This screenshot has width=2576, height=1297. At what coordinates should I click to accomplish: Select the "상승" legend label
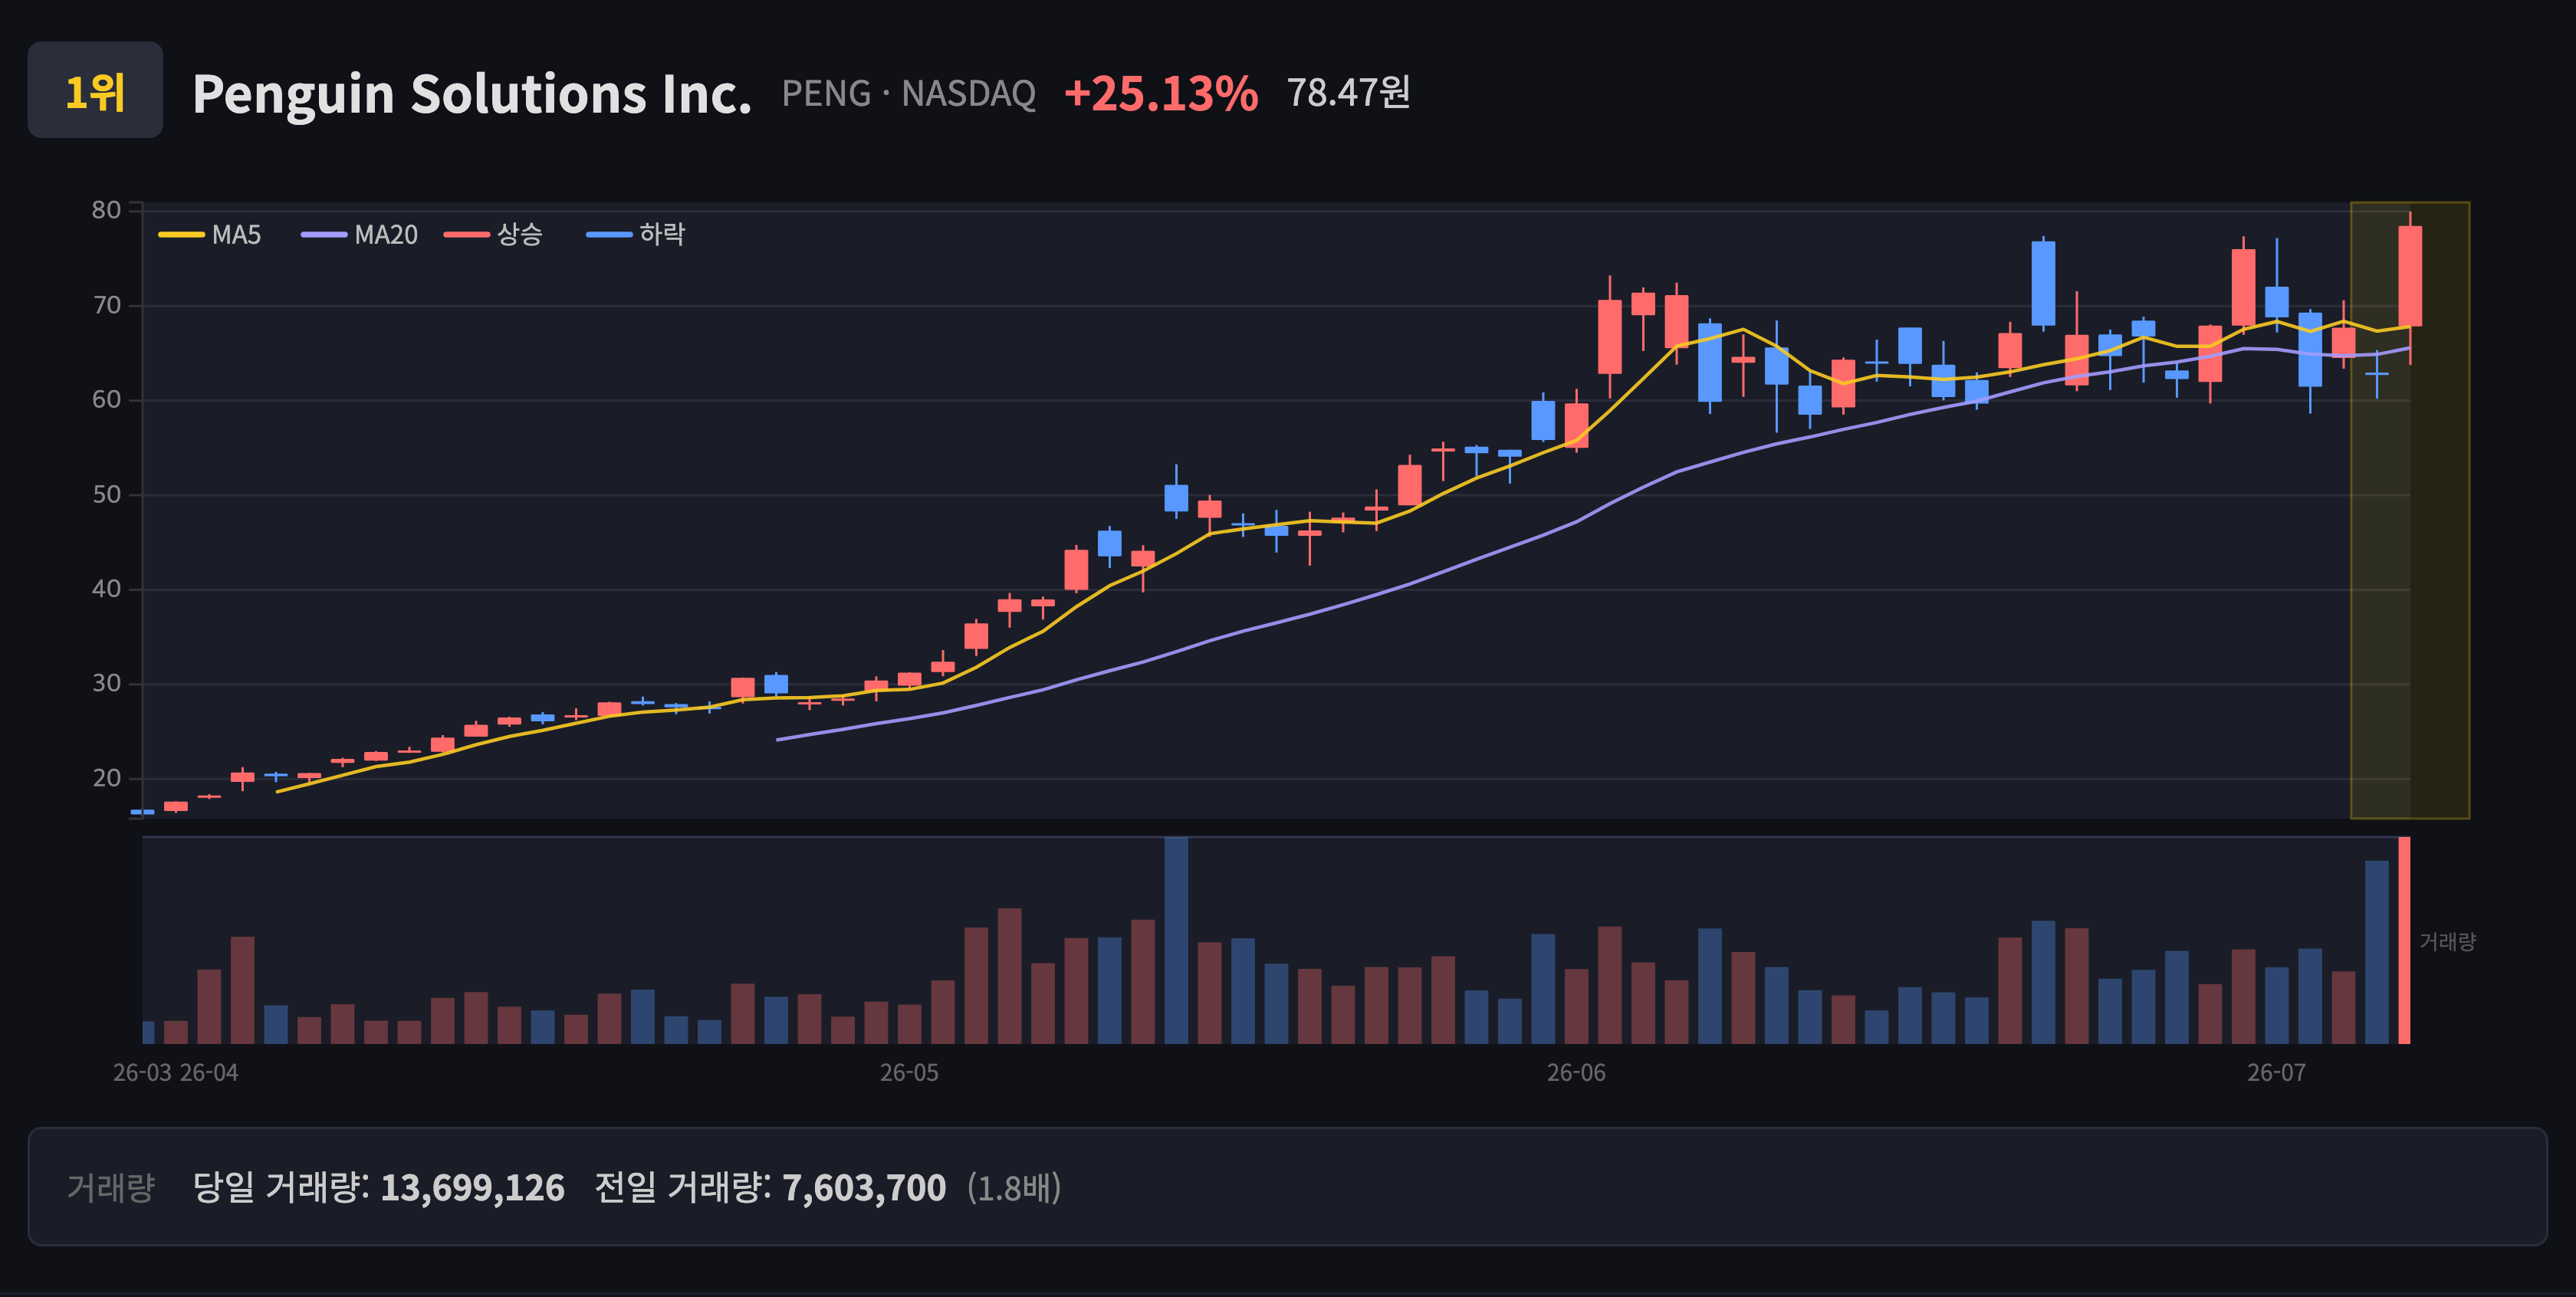tap(520, 235)
